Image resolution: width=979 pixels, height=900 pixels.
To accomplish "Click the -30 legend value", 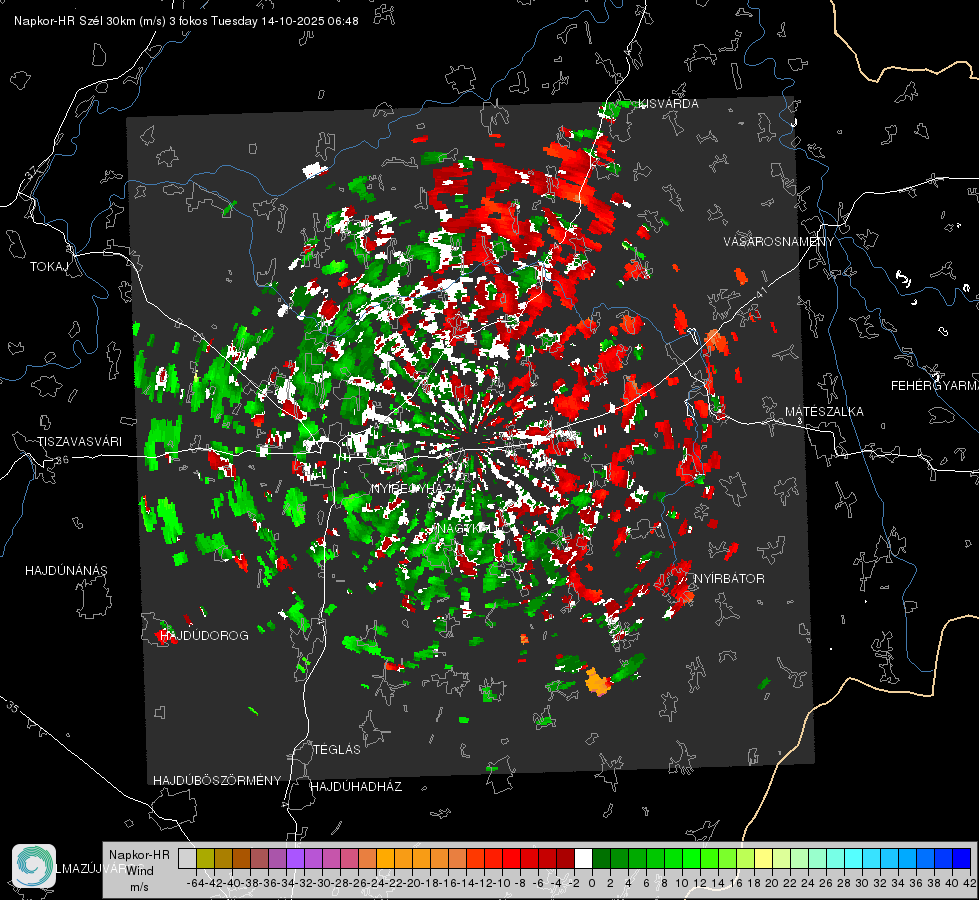I will 322,883.
